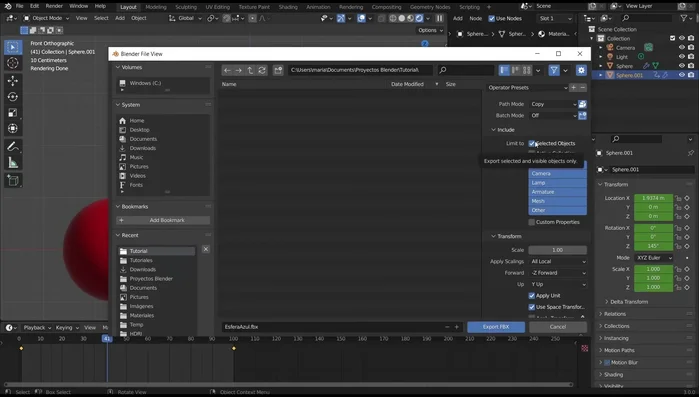Select the Measure tool
699x397 pixels.
pyautogui.click(x=12, y=163)
